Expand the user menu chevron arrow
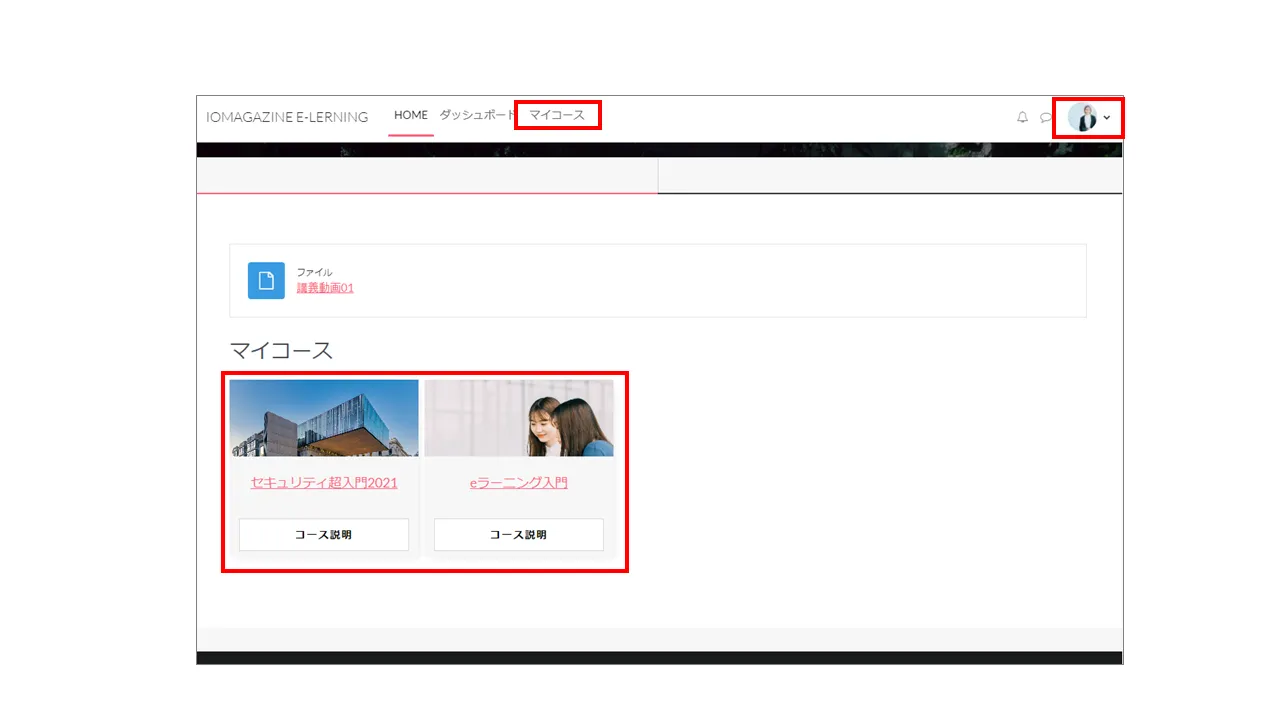 point(1107,118)
